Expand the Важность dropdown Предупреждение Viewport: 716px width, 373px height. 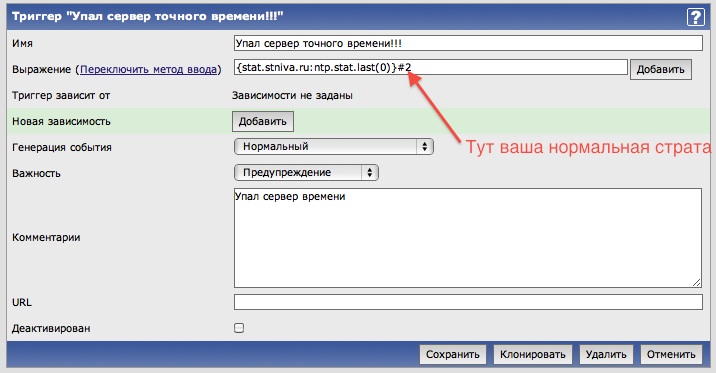pyautogui.click(x=306, y=173)
